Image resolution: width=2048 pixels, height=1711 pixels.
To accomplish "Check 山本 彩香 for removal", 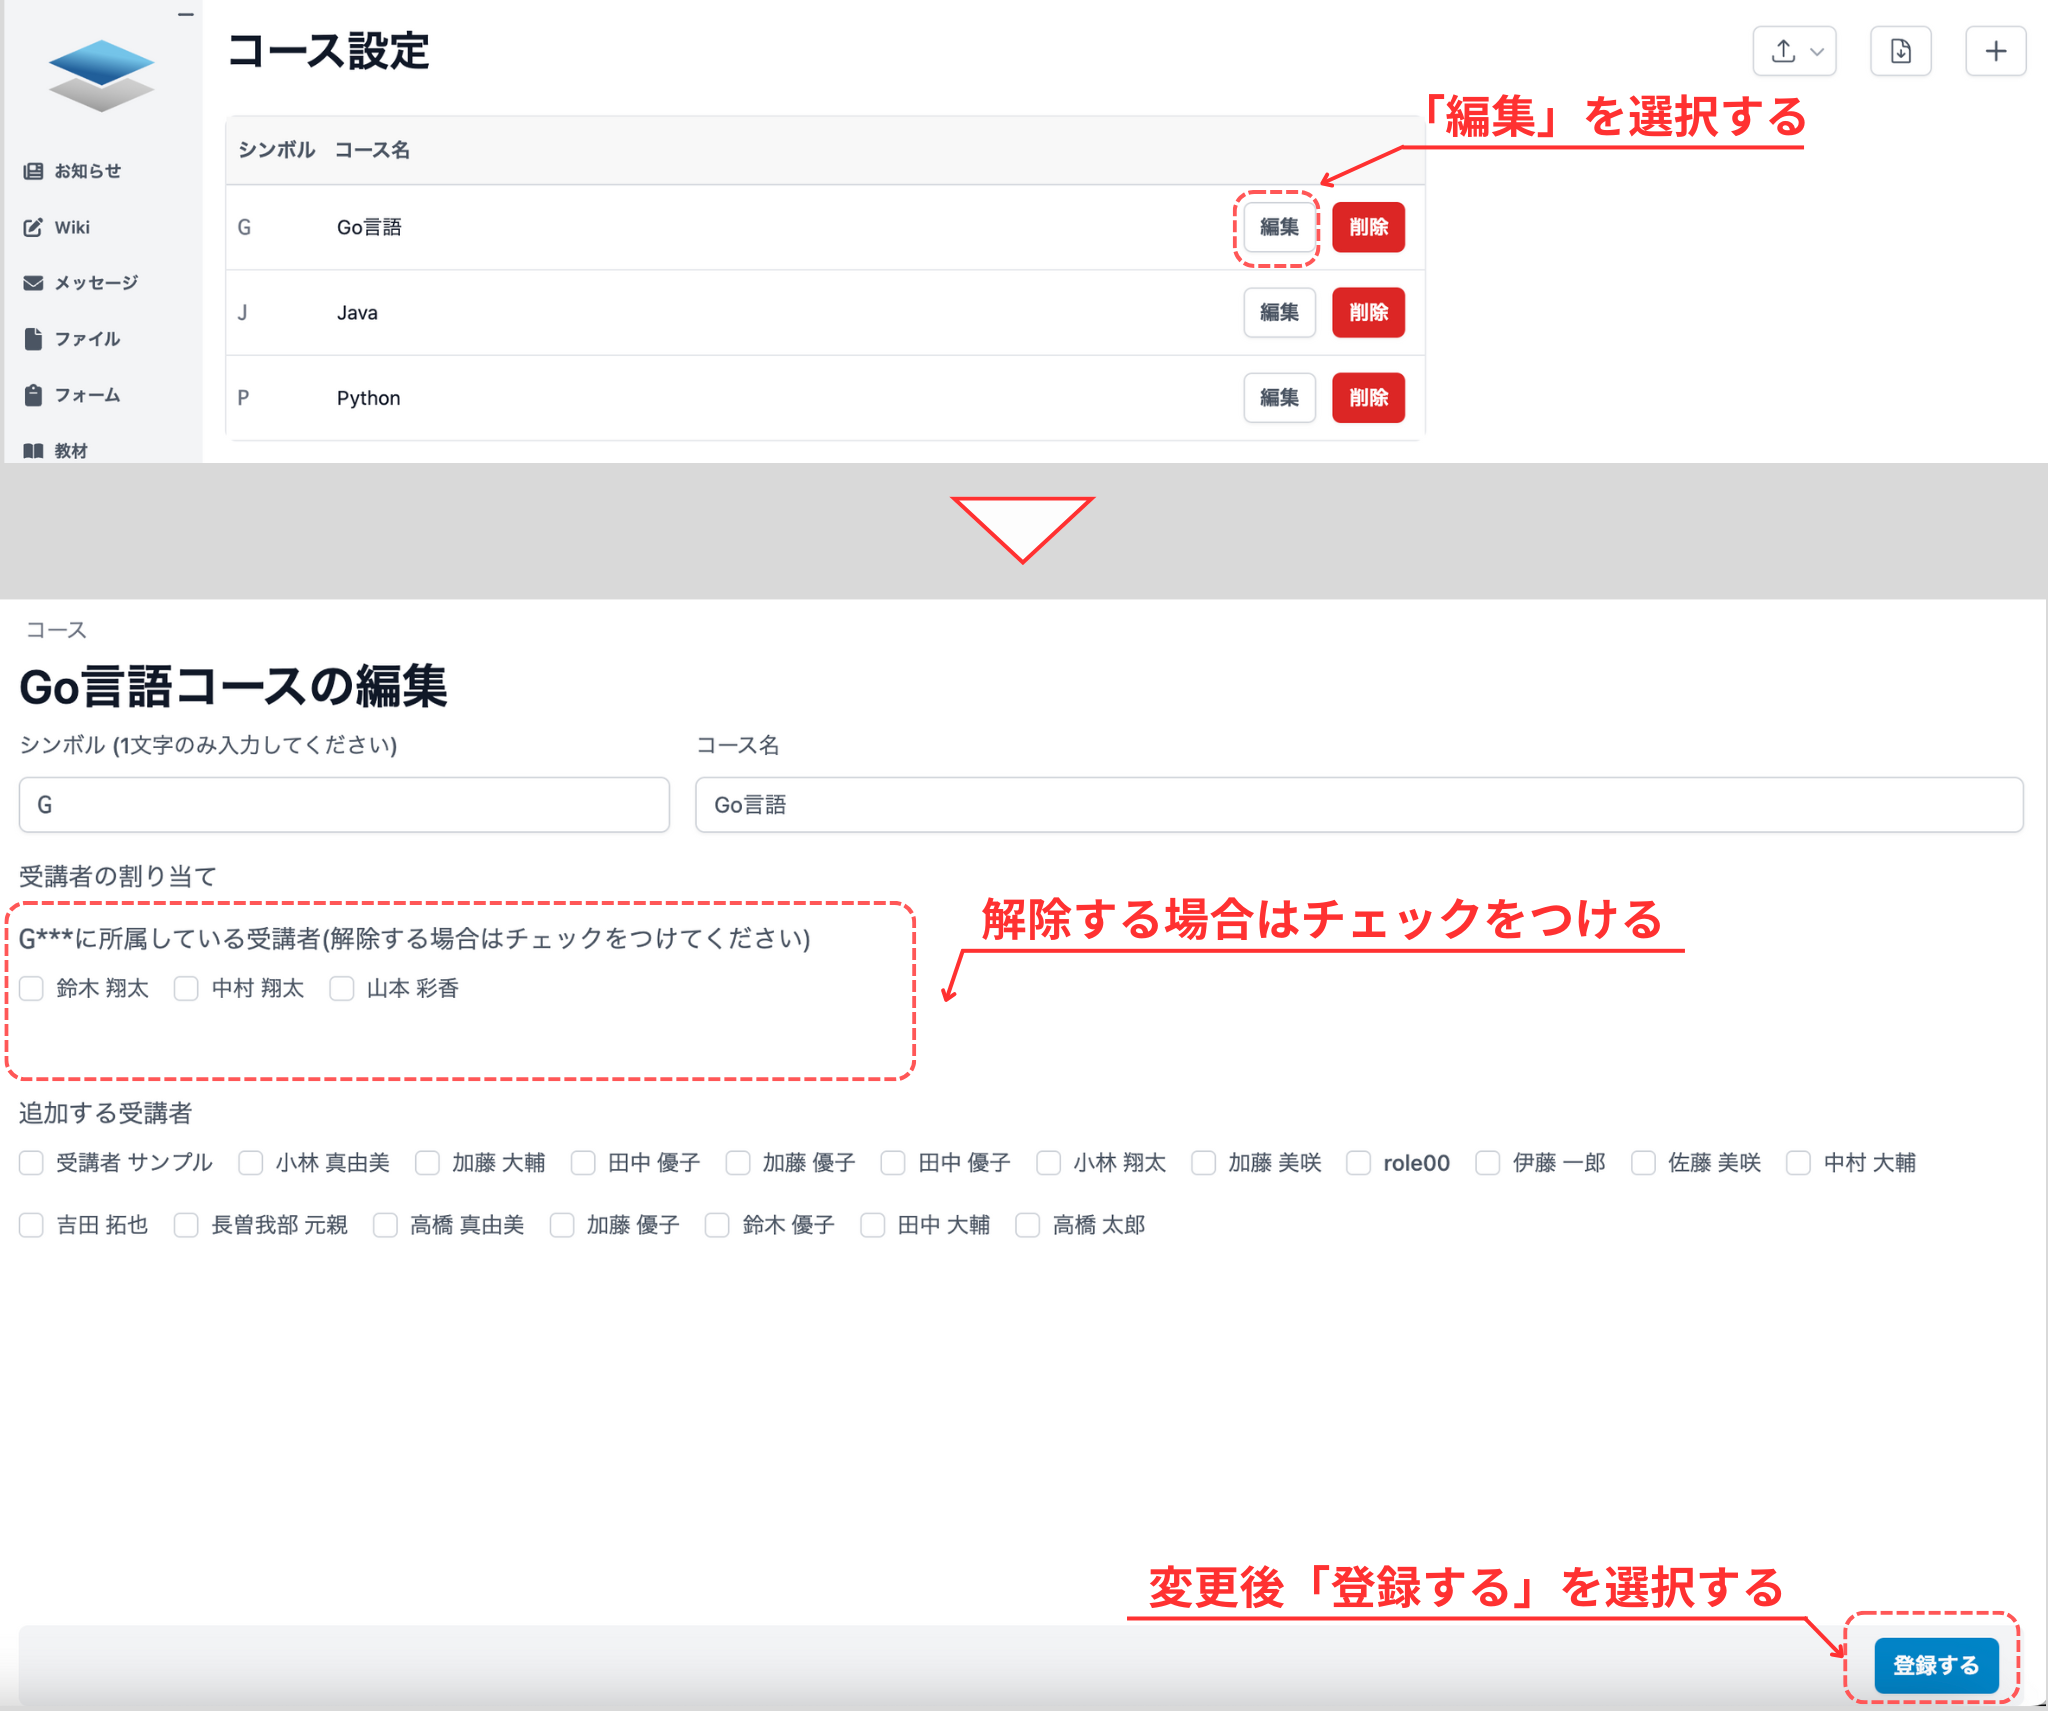I will (342, 988).
